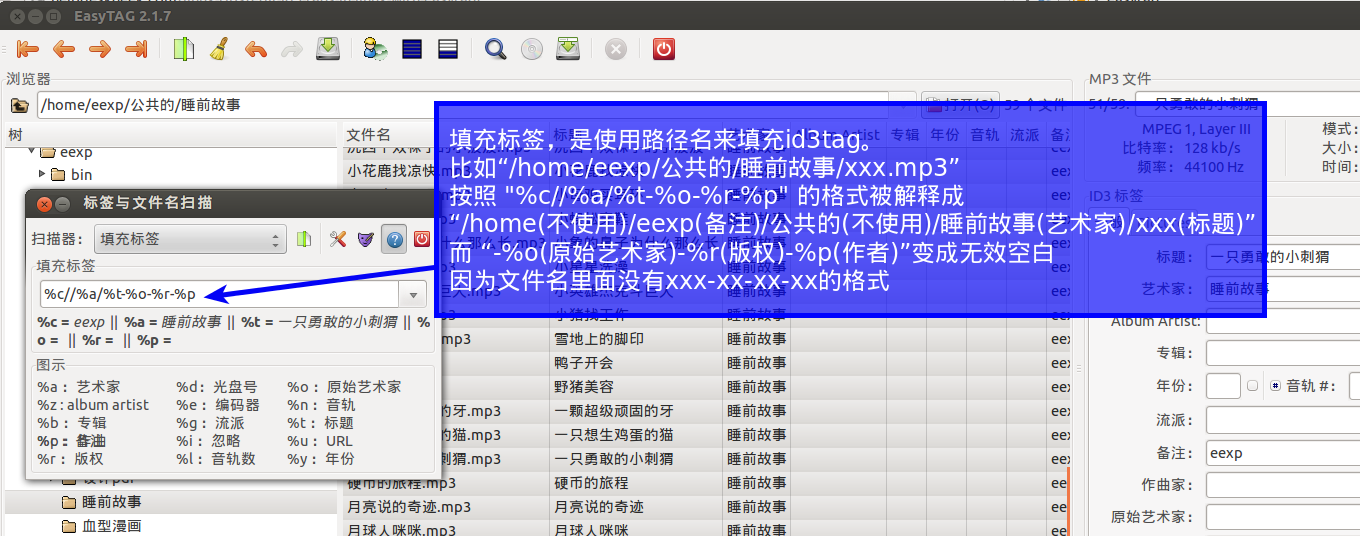Go to the previous file
Viewport: 1362px width, 536px height.
[64, 49]
